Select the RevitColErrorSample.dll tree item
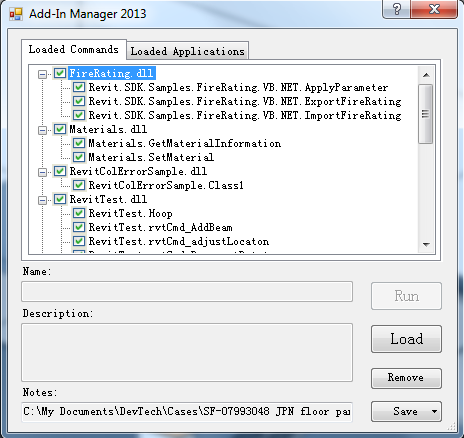464x438 pixels. [138, 171]
